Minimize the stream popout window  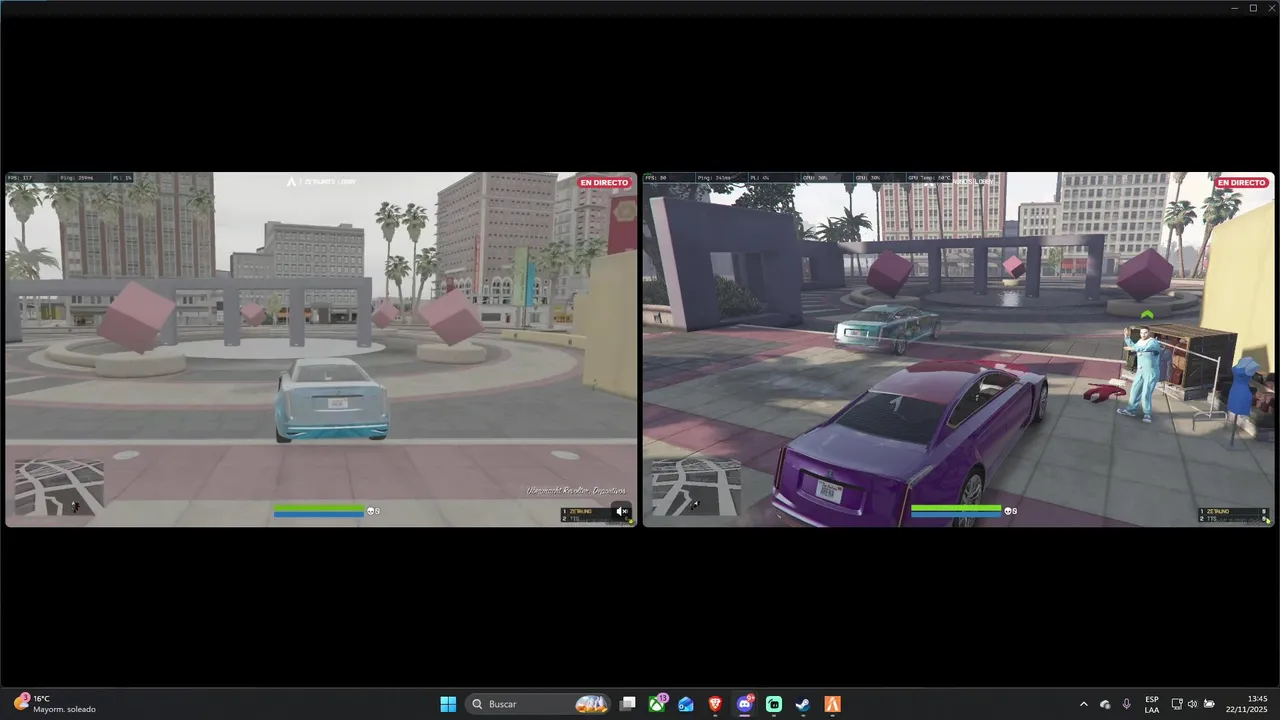point(1235,8)
